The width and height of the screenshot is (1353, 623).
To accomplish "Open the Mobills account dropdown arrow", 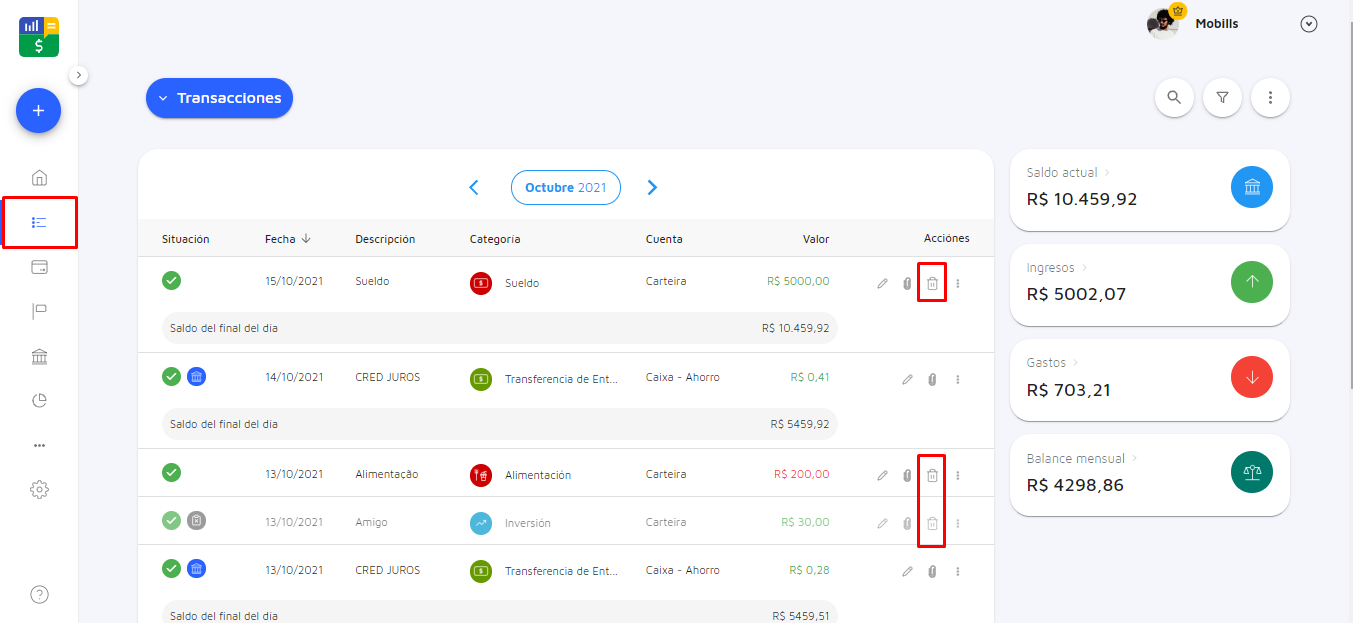I will click(x=1309, y=24).
